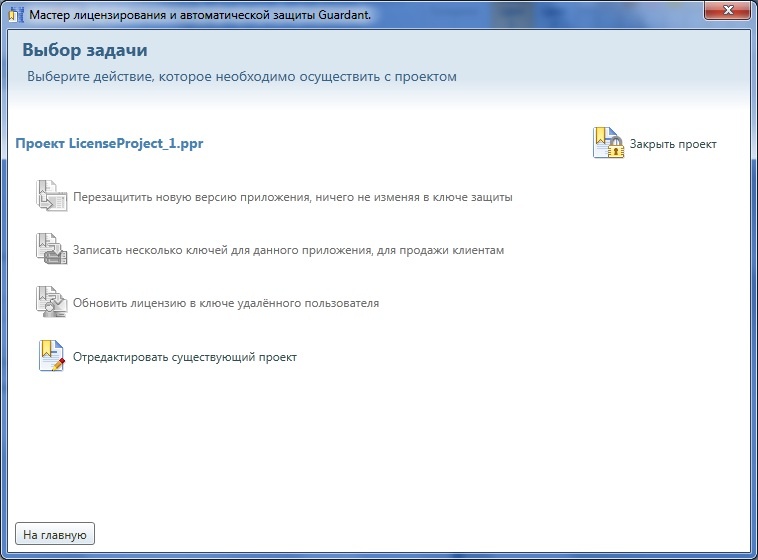Image resolution: width=758 pixels, height=560 pixels.
Task: Click the blue header banner background
Action: click(600, 60)
